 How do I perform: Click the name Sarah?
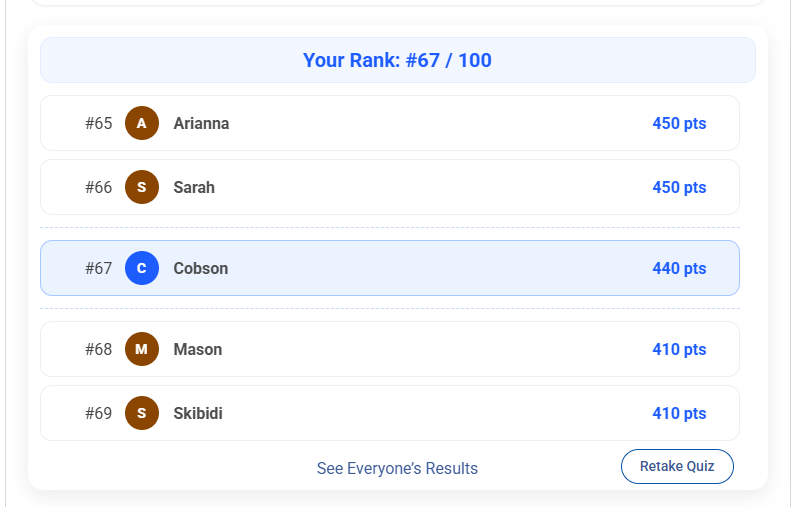coord(194,187)
